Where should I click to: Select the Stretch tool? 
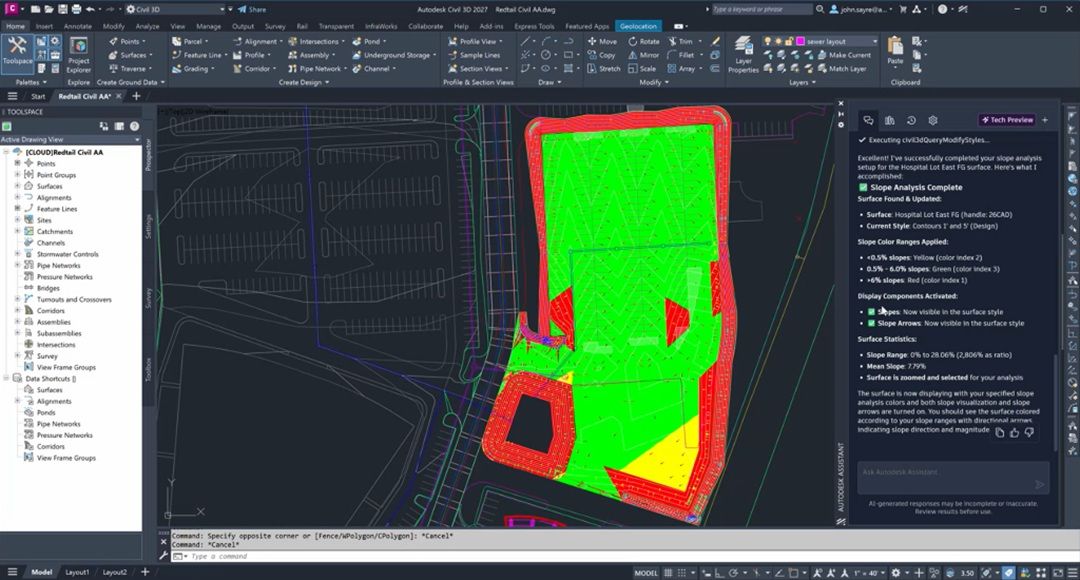click(603, 69)
